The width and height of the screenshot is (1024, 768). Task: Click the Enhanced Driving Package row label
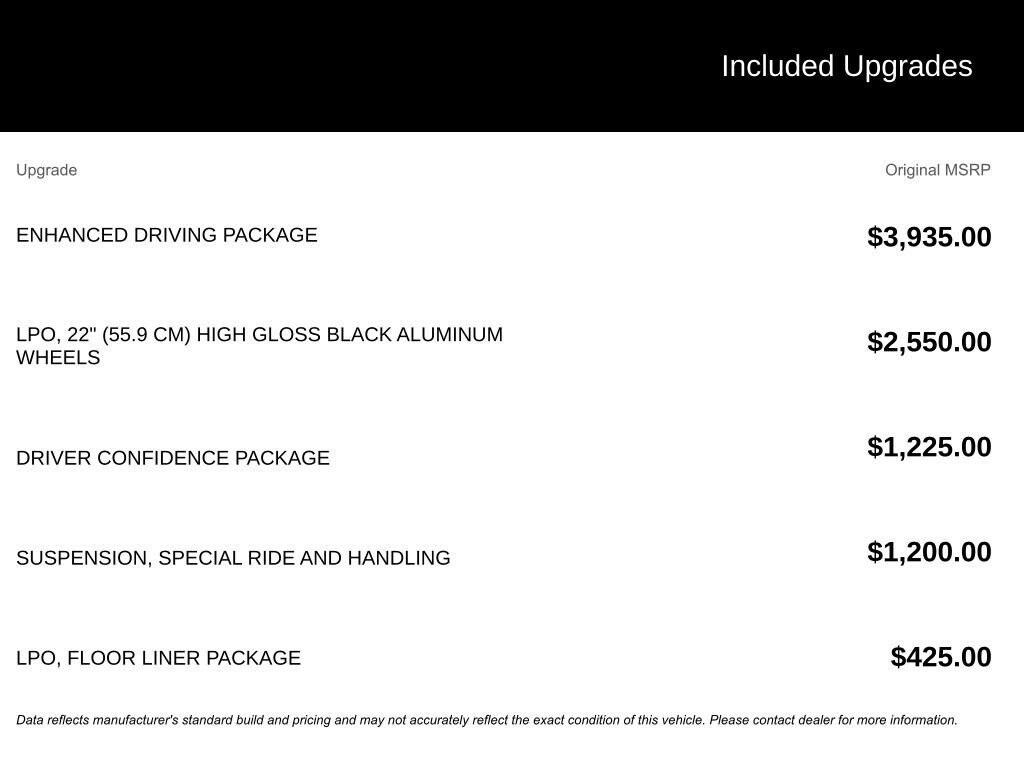coord(167,235)
